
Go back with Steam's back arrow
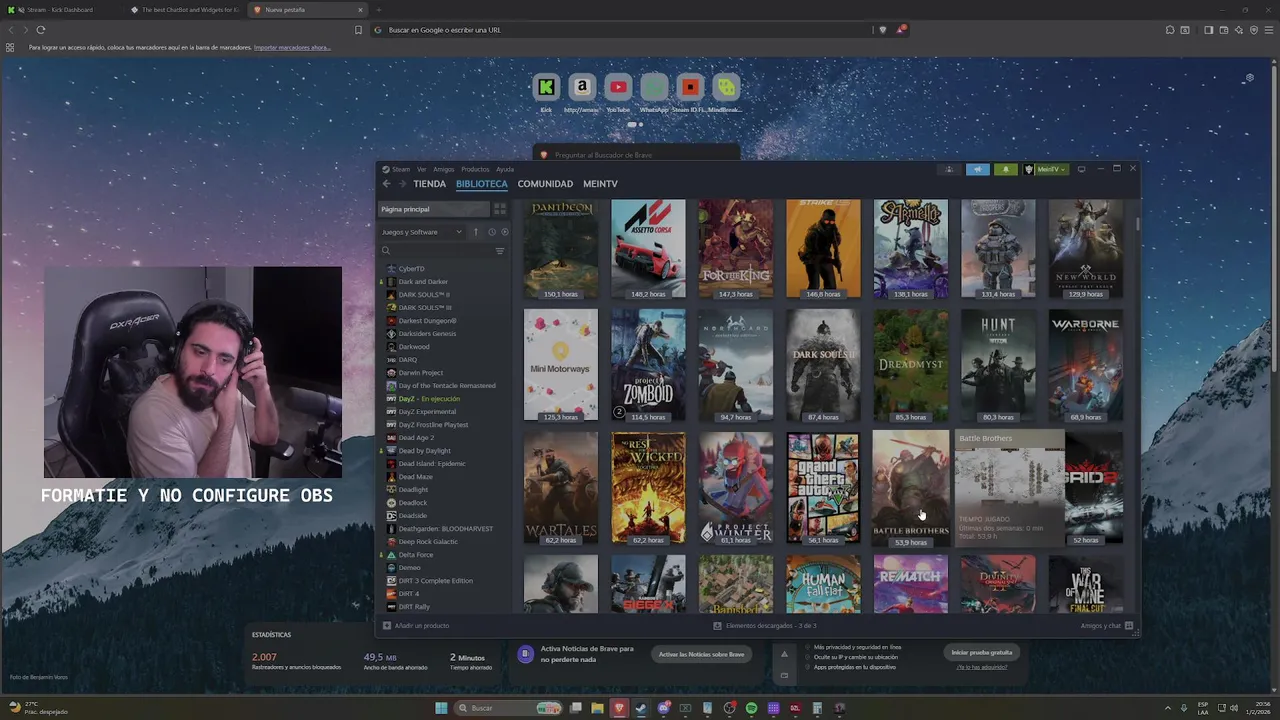(386, 184)
